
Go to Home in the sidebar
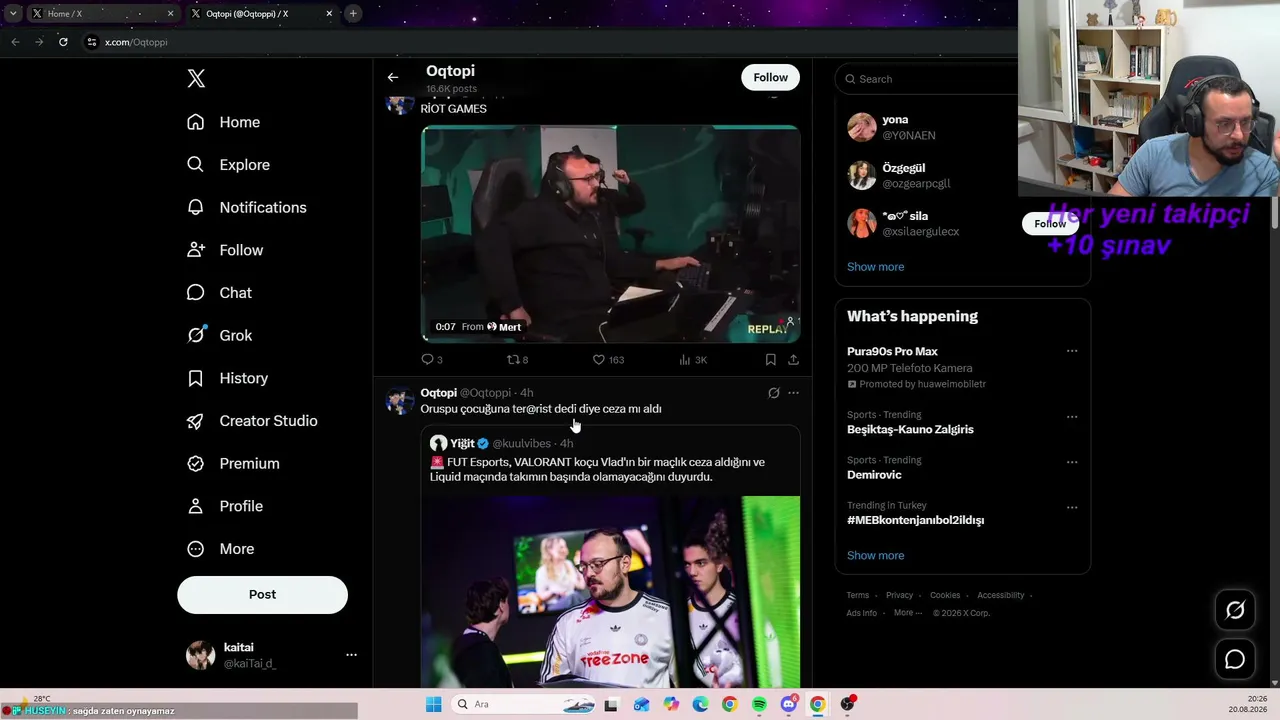[224, 122]
